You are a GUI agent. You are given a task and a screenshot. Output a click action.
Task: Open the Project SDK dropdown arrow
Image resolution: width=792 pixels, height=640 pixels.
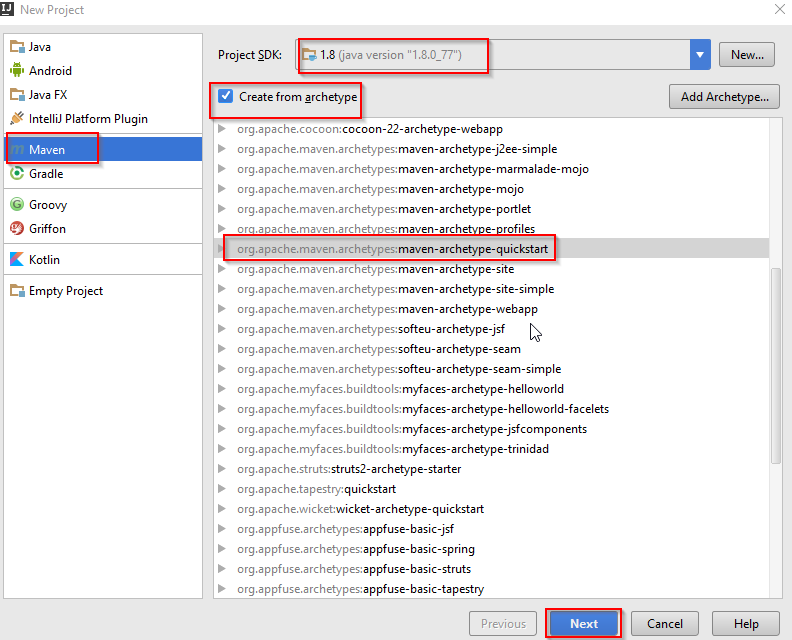click(x=700, y=55)
